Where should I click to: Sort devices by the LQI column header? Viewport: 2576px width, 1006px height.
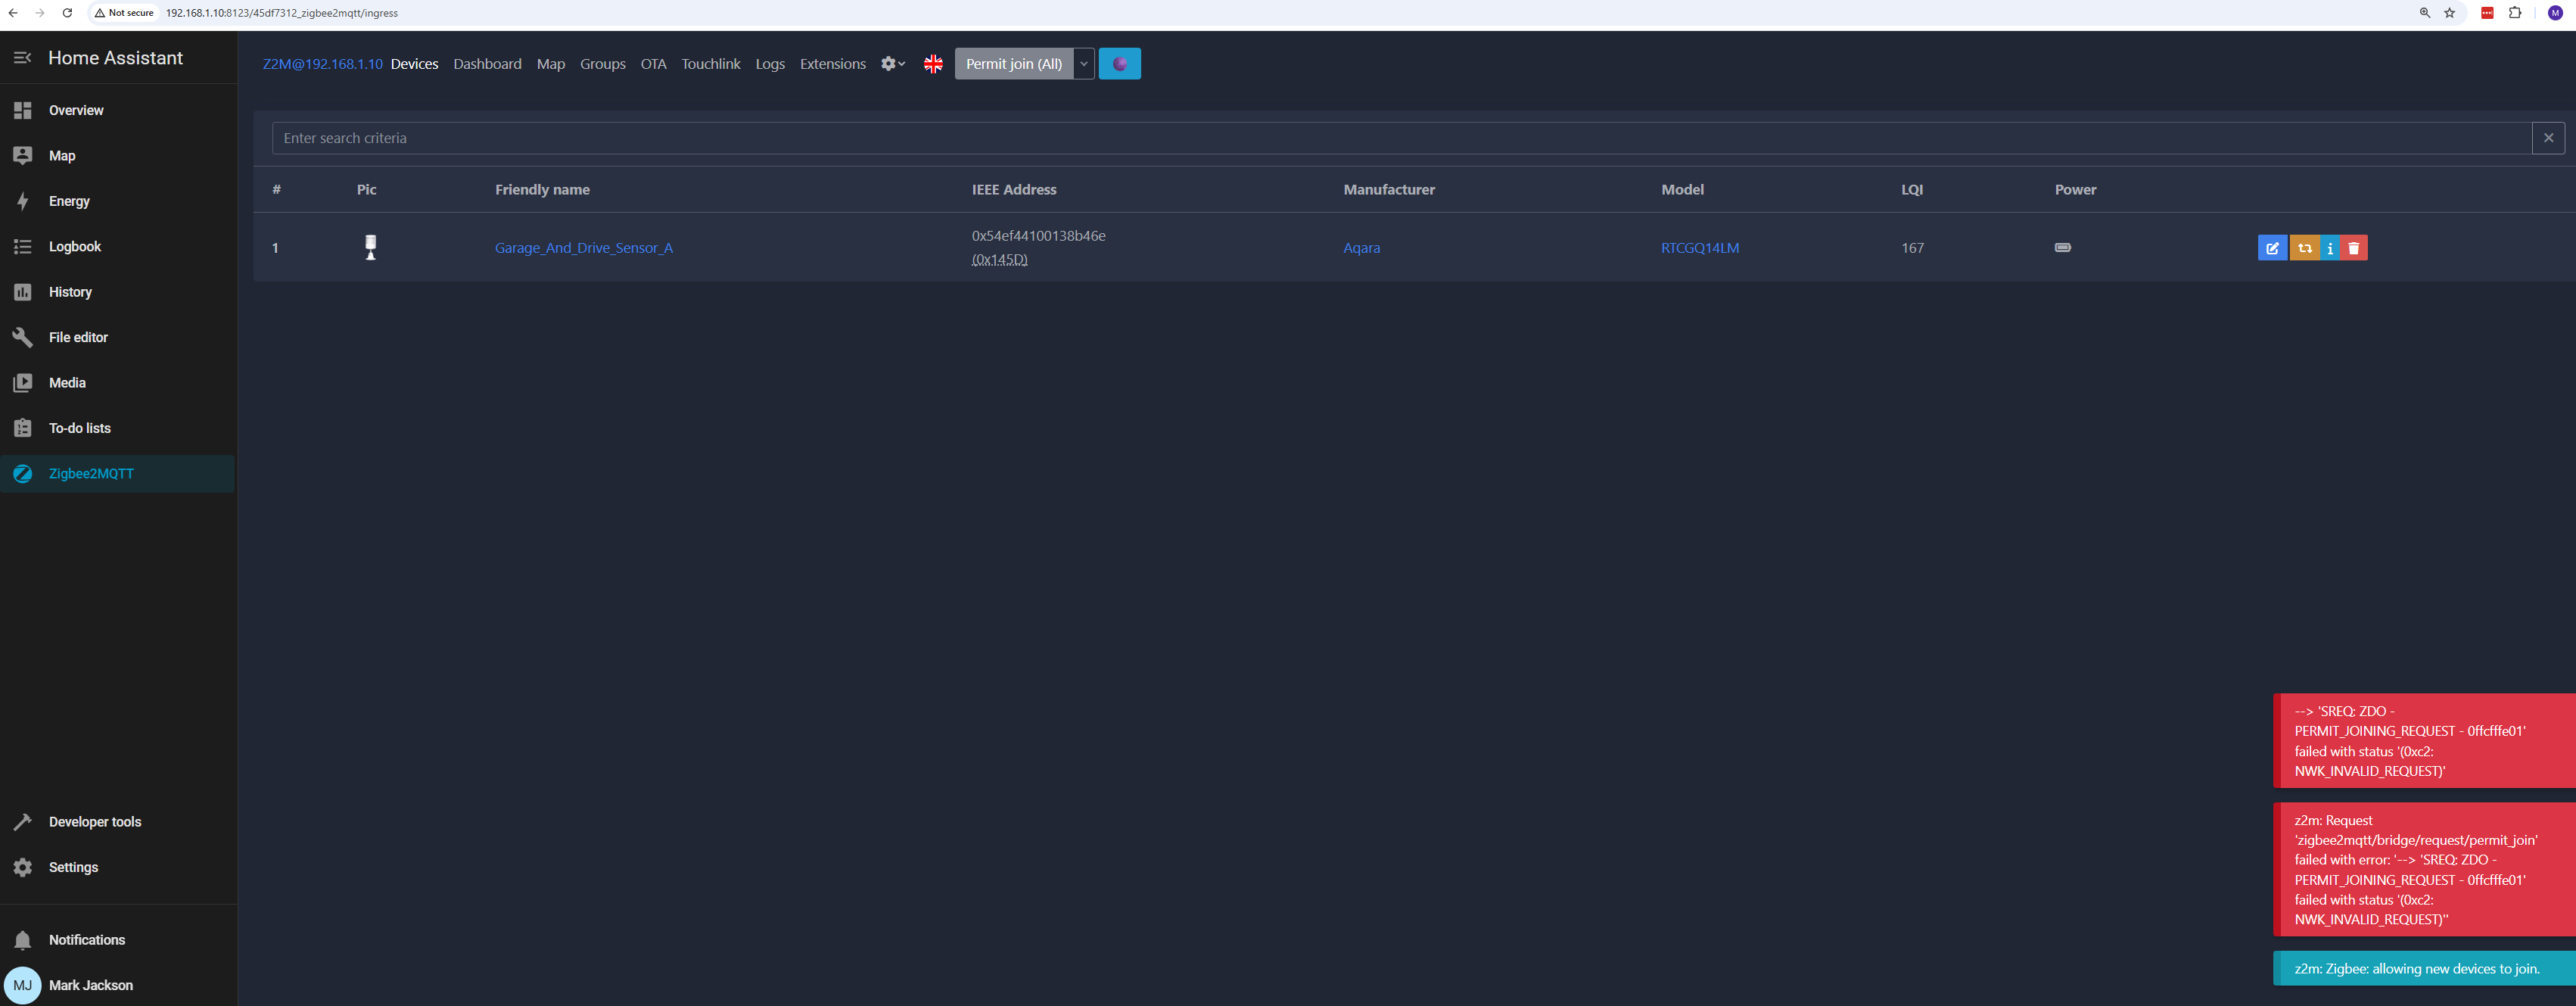(x=1912, y=190)
